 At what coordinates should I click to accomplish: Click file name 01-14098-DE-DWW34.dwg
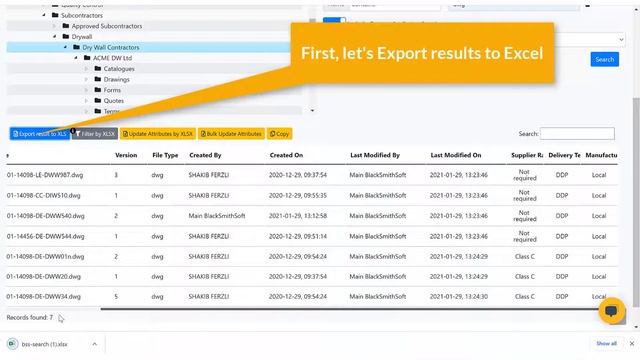click(x=44, y=297)
